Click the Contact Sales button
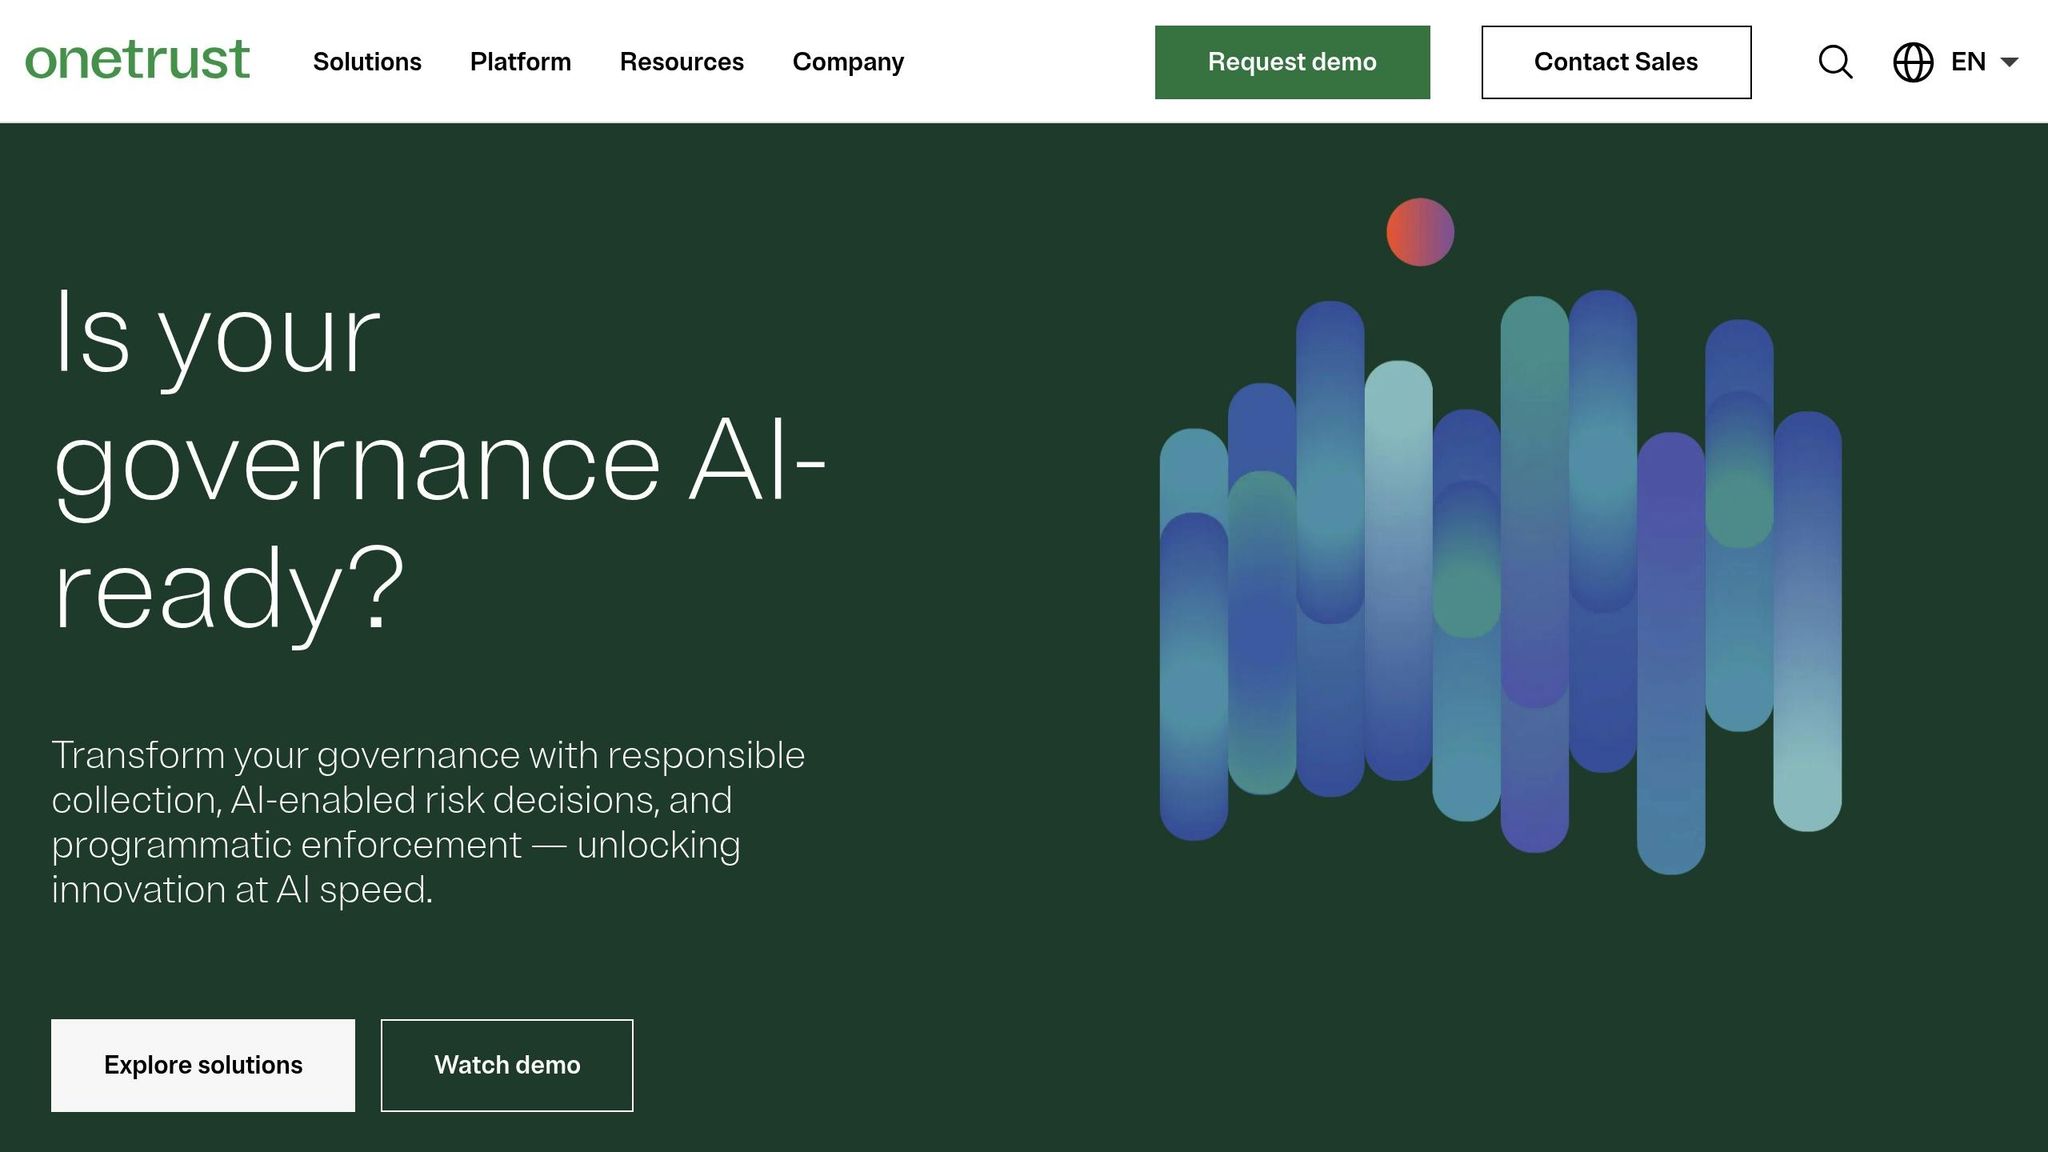Viewport: 2048px width, 1152px height. tap(1615, 62)
